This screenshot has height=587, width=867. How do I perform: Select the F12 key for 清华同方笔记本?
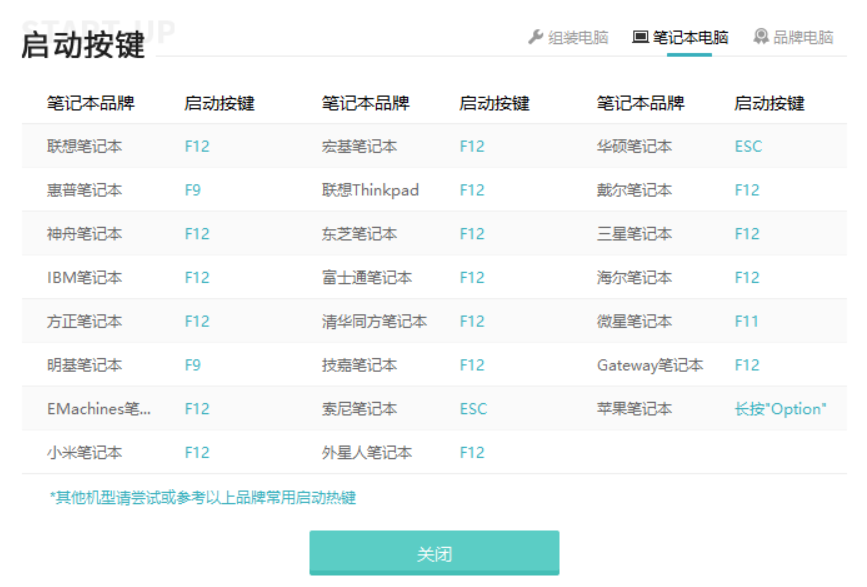472,321
